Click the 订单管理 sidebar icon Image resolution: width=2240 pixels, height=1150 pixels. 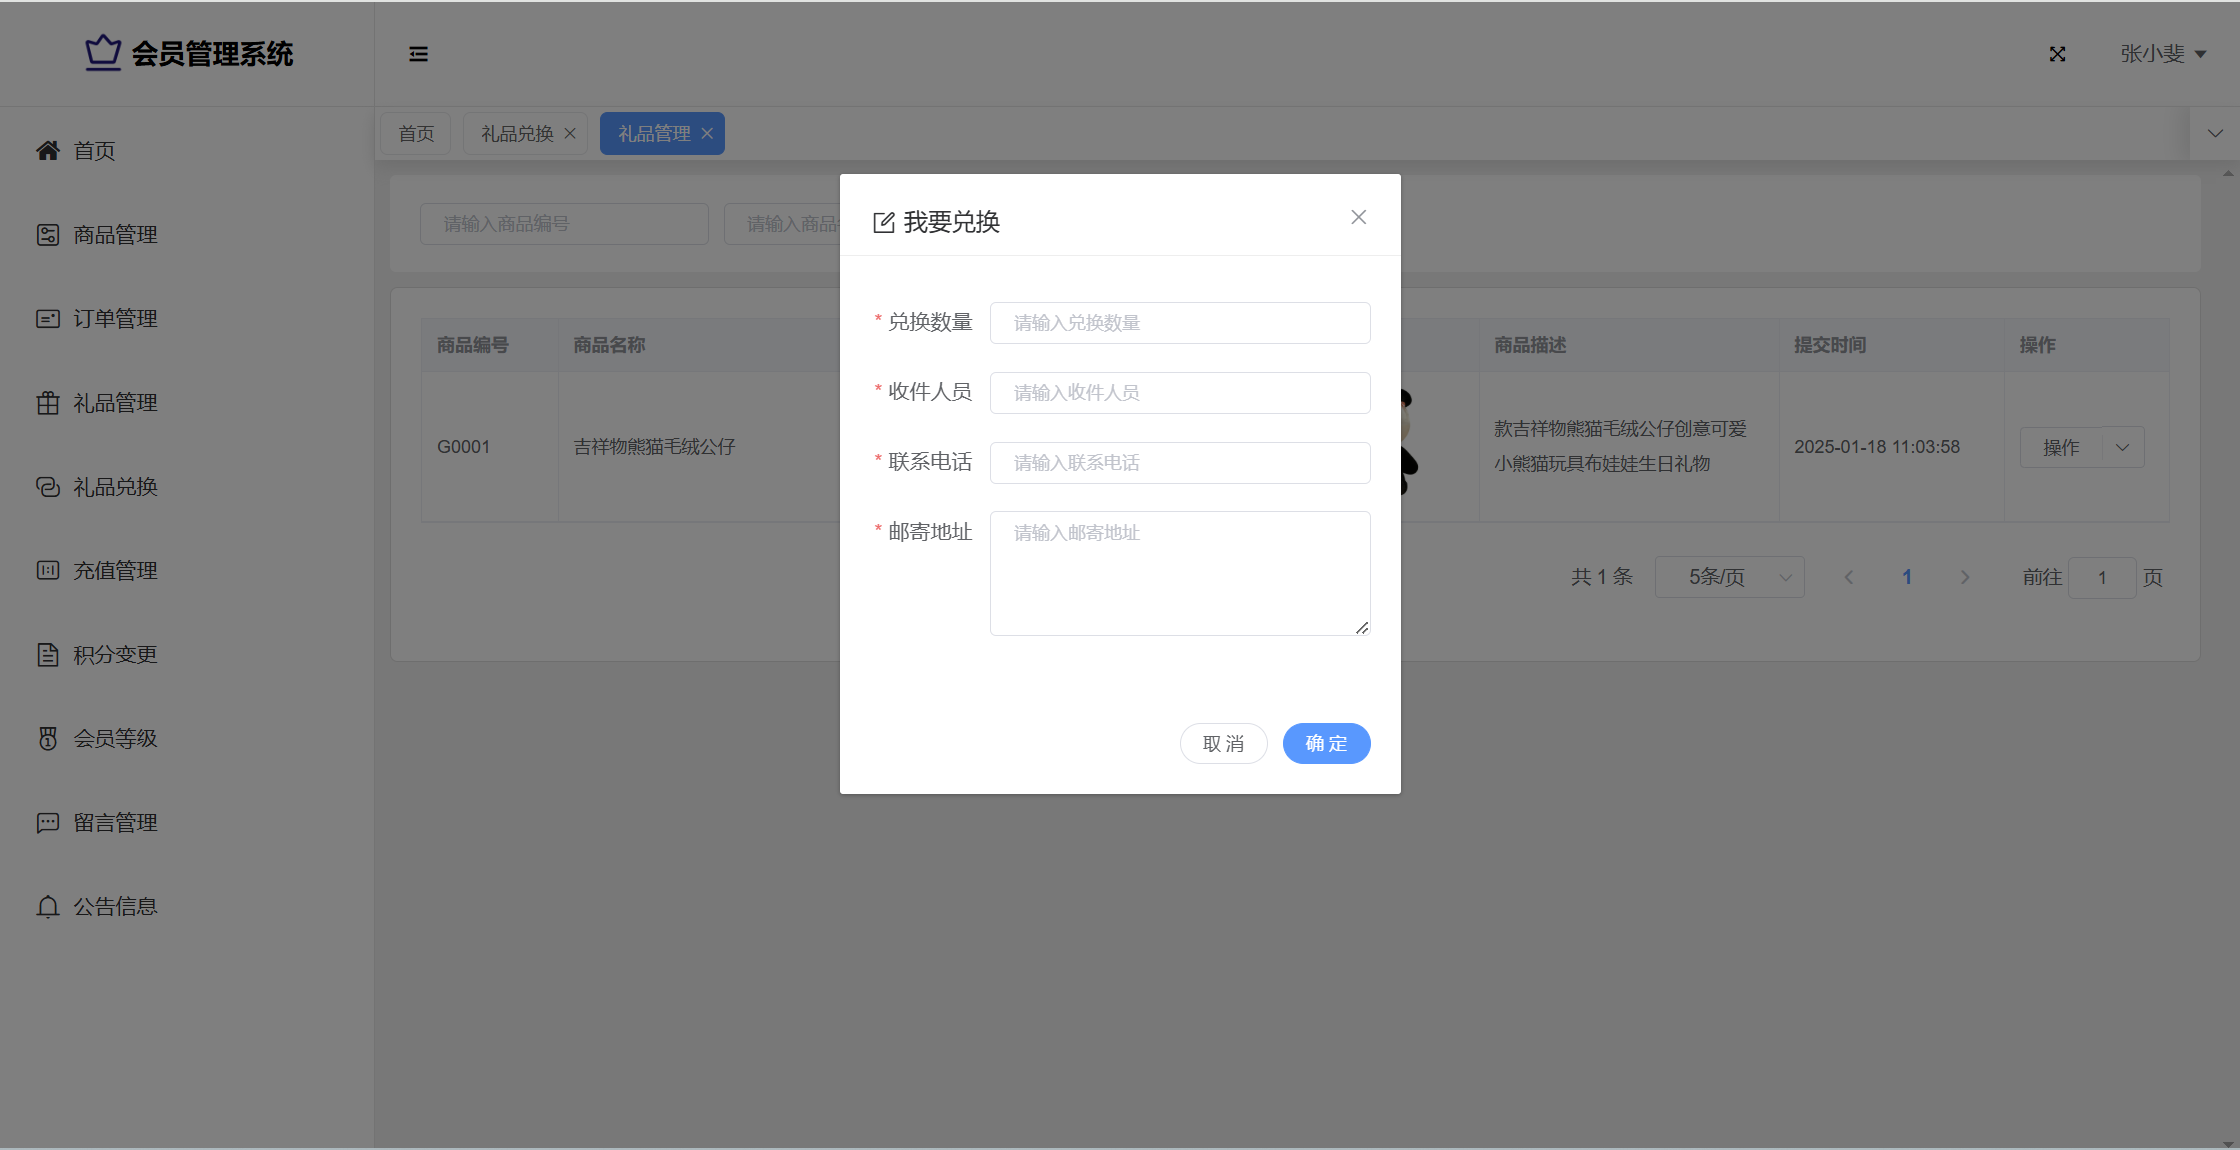(47, 319)
